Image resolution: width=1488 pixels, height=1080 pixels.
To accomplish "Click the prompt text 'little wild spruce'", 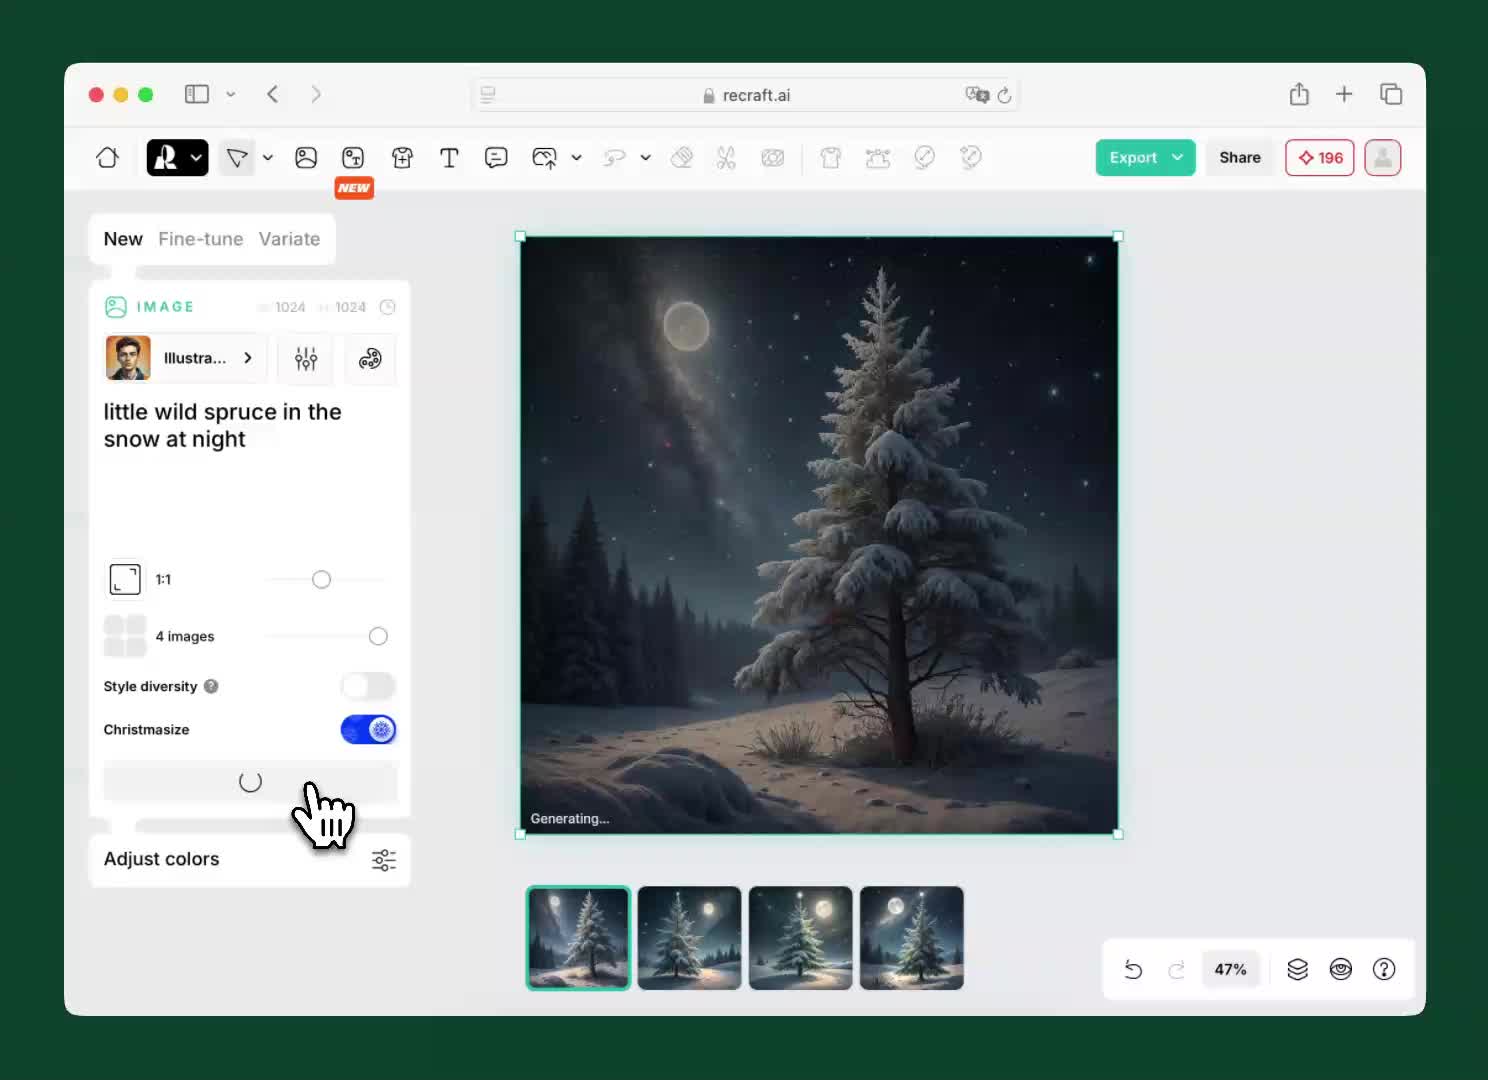I will pyautogui.click(x=190, y=412).
